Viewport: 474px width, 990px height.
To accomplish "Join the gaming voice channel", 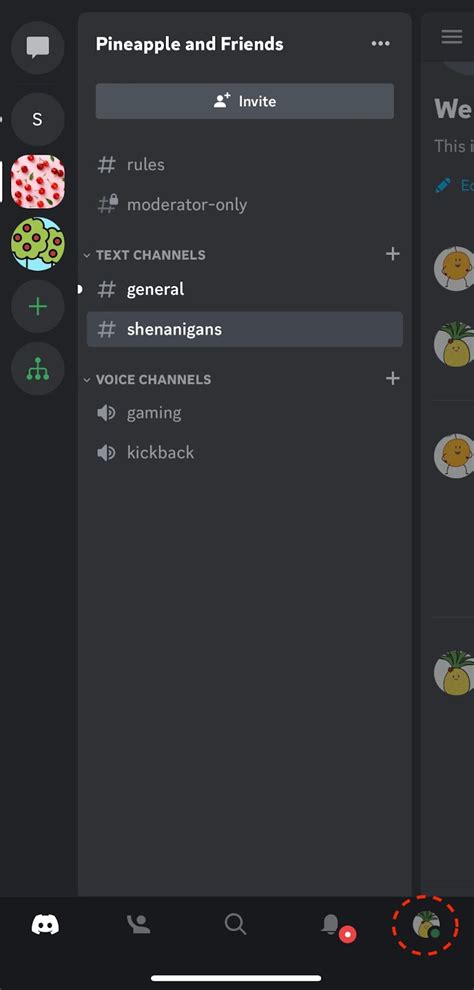I will click(x=245, y=413).
